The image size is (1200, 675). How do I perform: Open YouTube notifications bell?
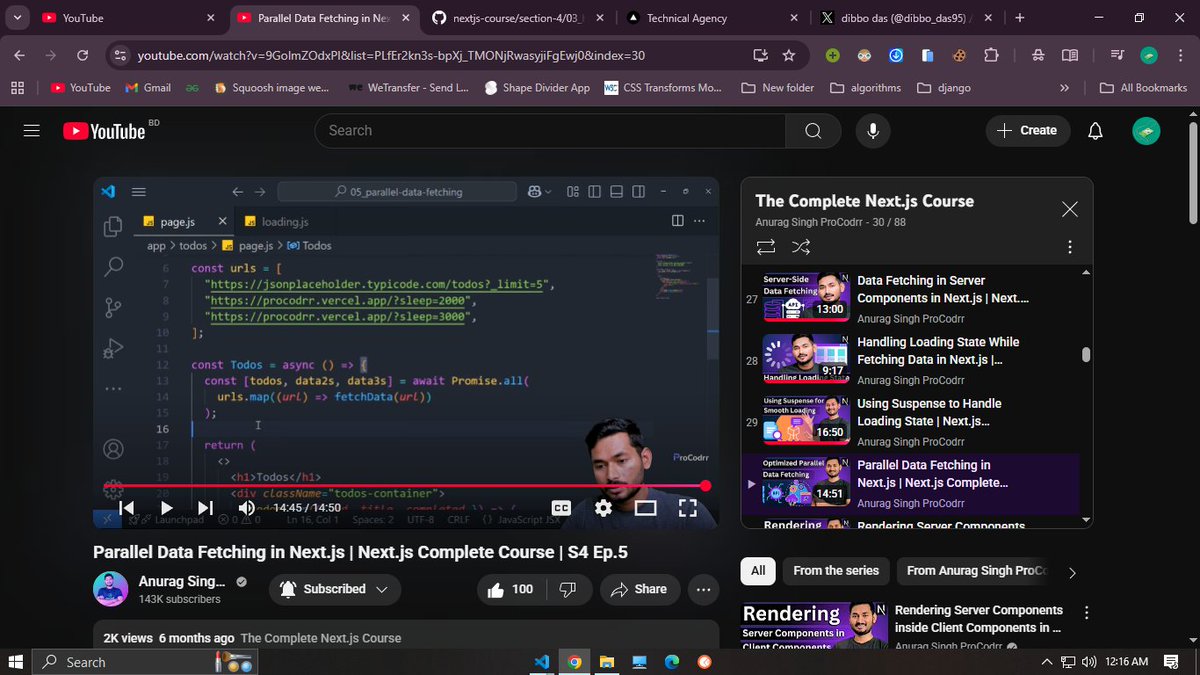pyautogui.click(x=1096, y=131)
